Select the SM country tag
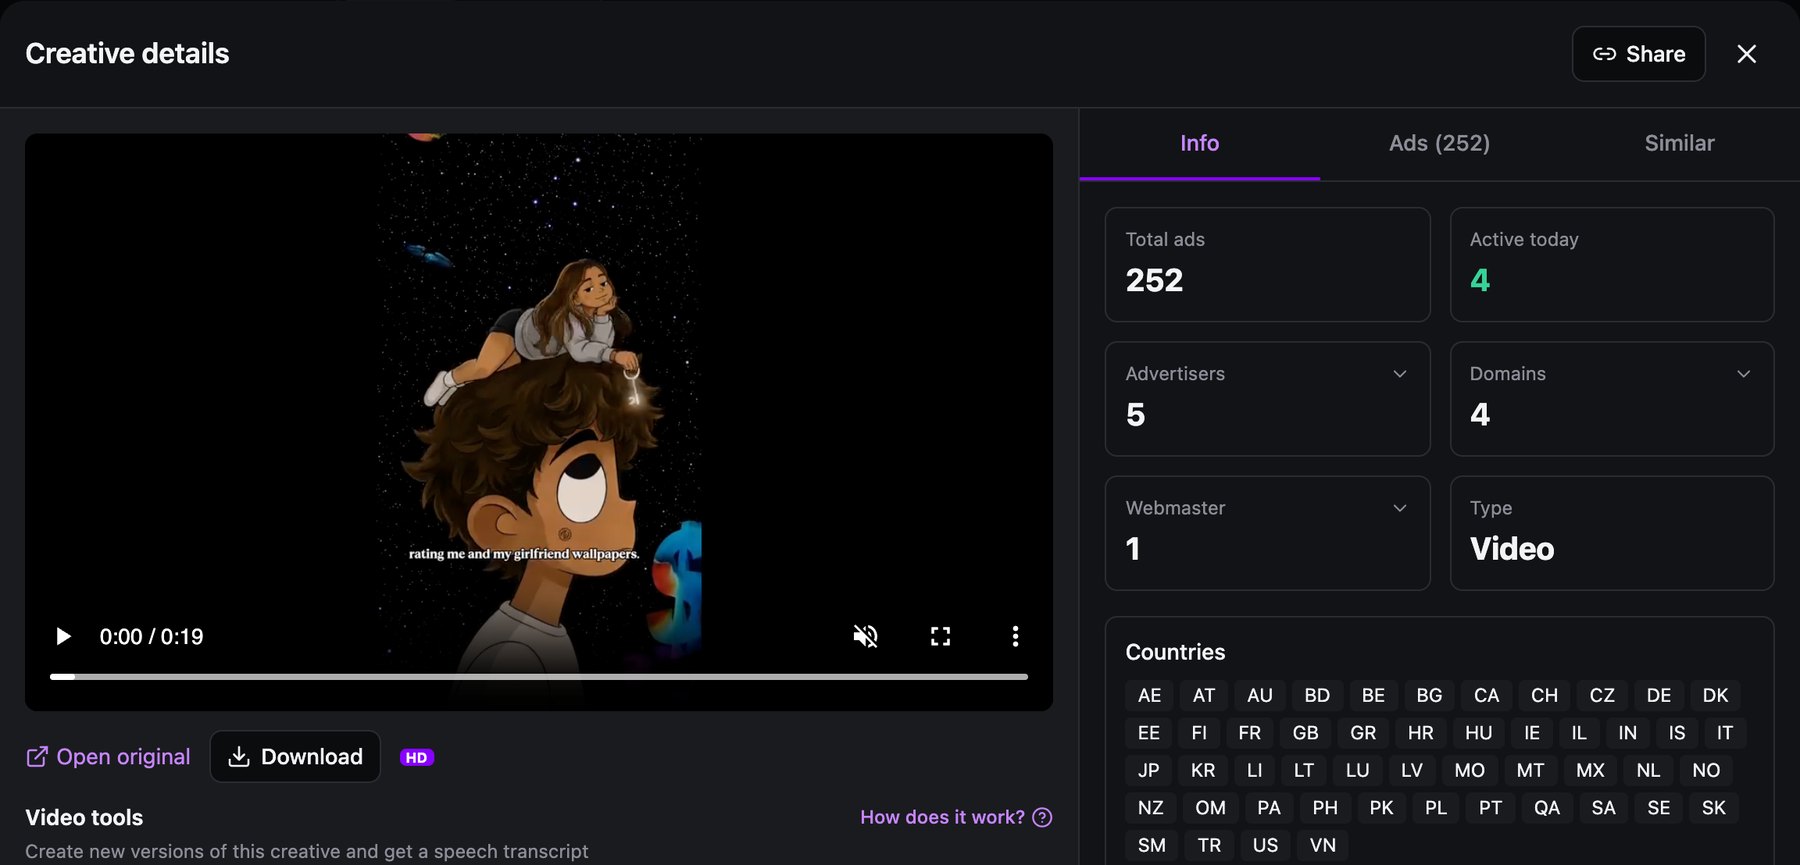This screenshot has height=865, width=1800. 1152,845
